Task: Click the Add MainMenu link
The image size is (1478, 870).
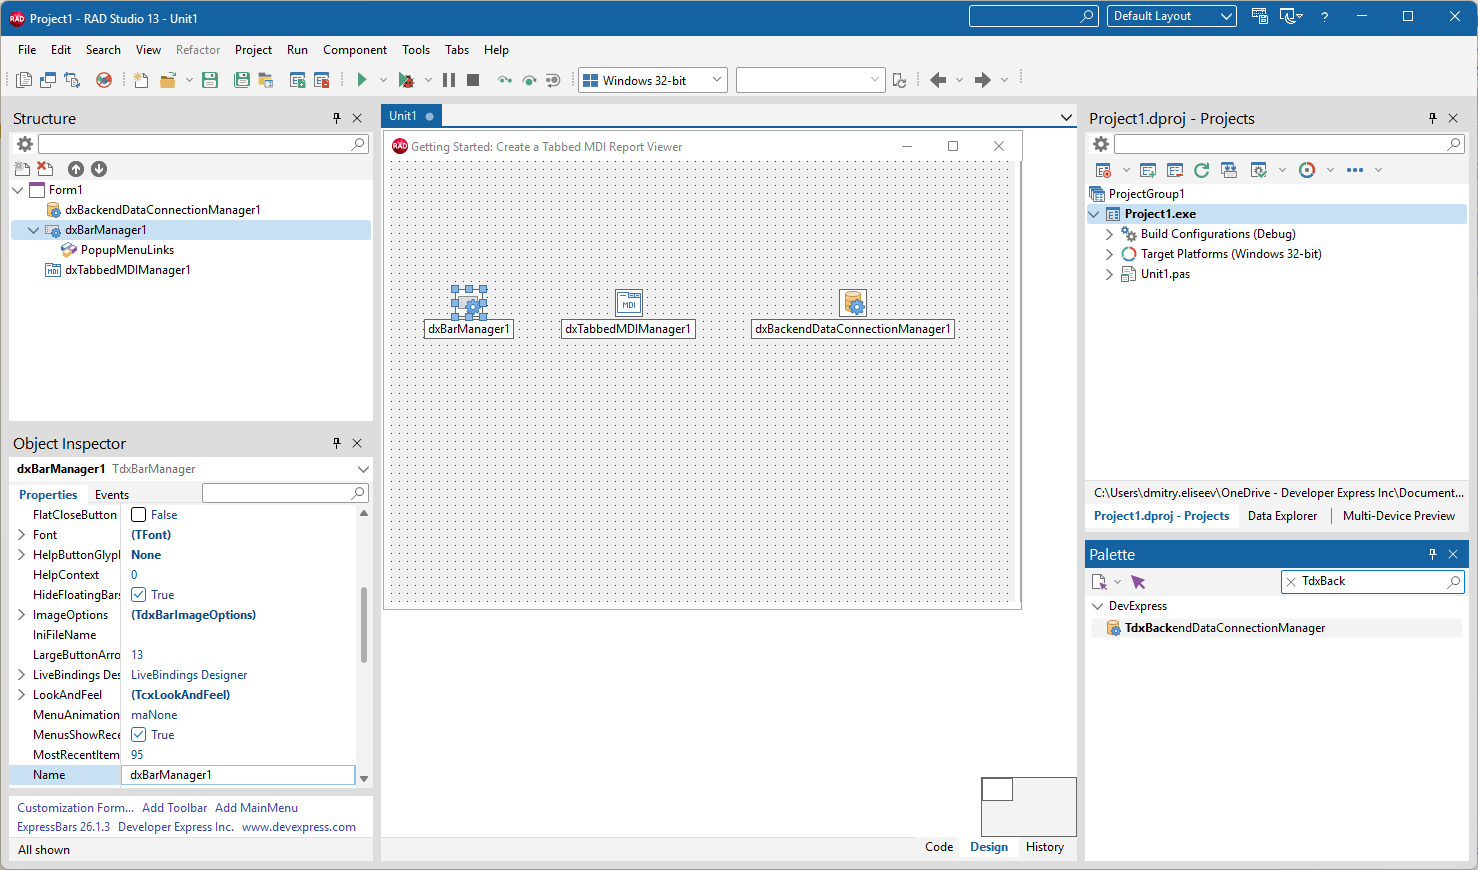Action: (256, 808)
